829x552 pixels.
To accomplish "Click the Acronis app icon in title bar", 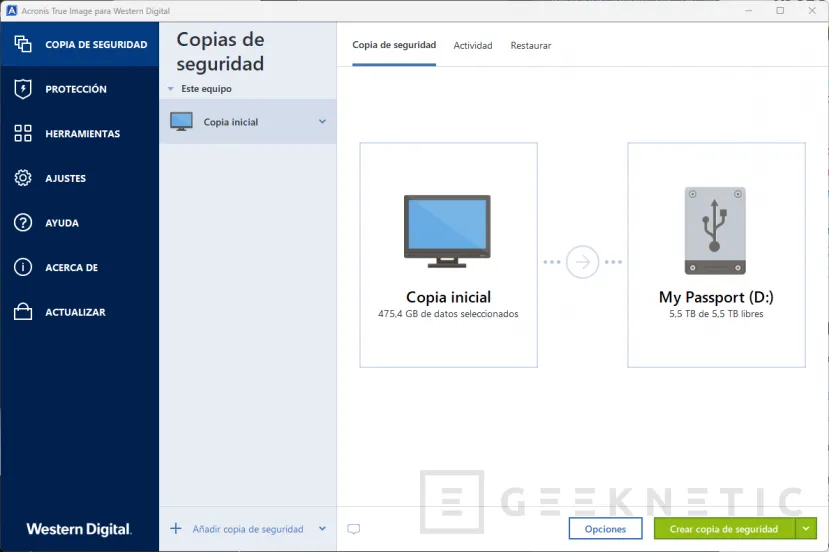I will (x=11, y=11).
